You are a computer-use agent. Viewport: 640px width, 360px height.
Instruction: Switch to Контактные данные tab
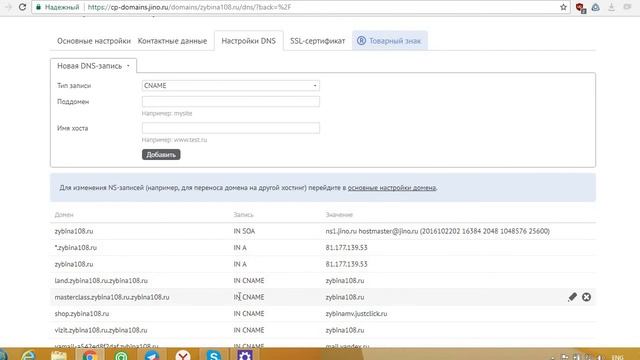click(x=172, y=41)
